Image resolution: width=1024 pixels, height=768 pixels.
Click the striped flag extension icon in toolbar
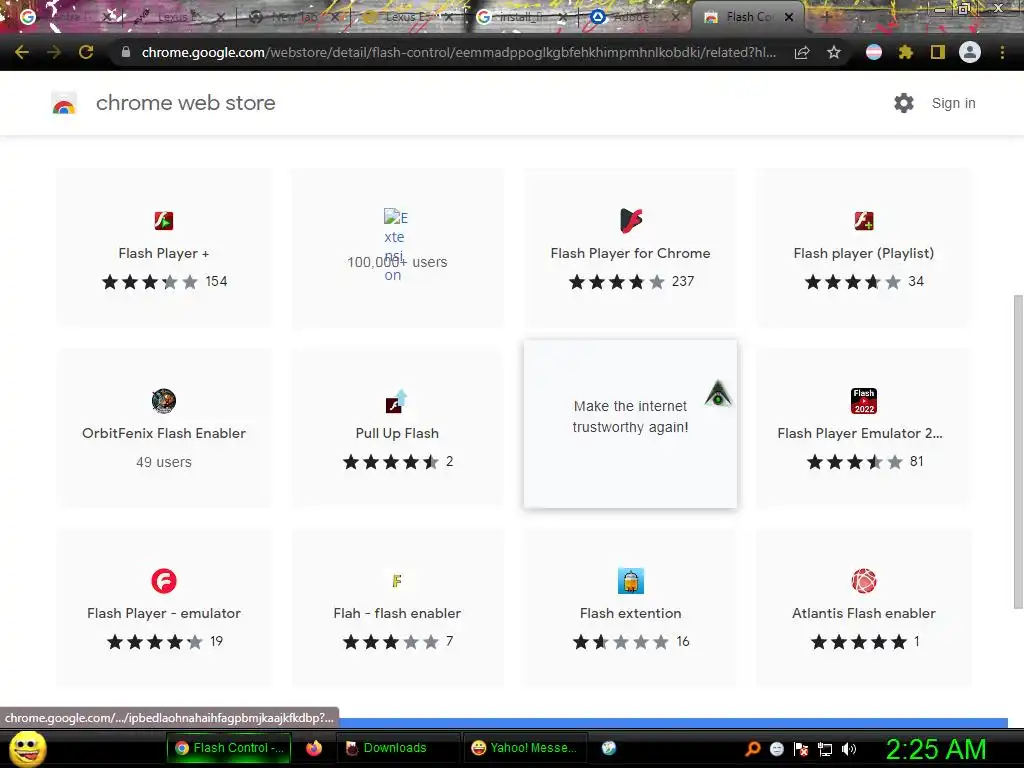(x=874, y=52)
